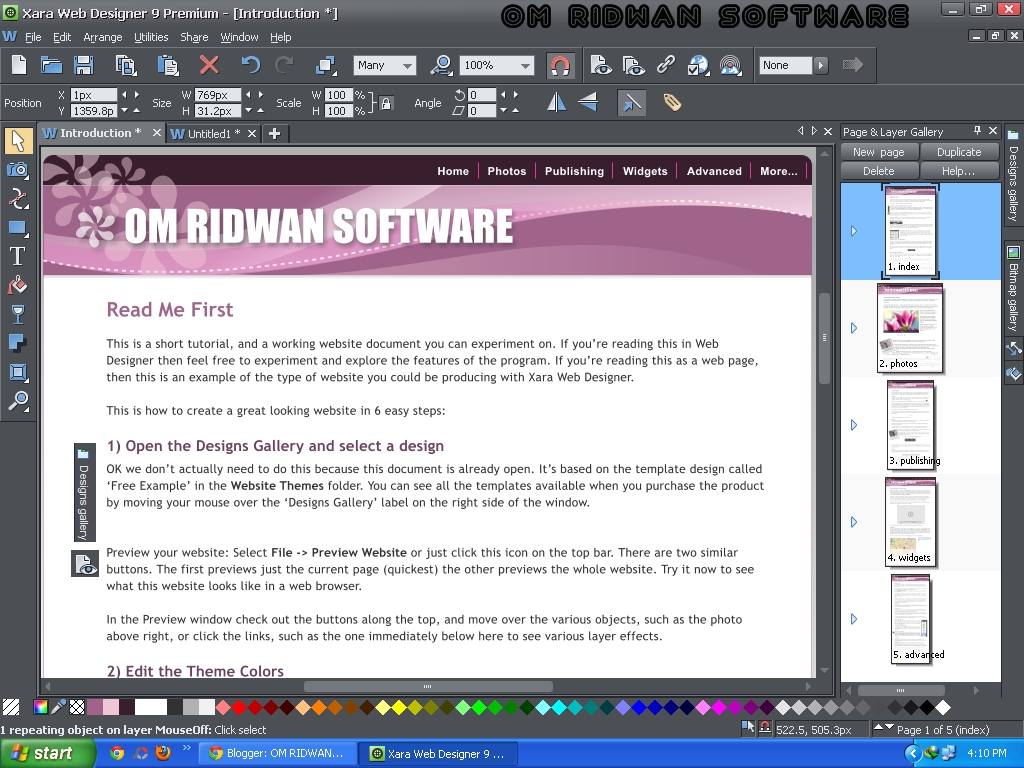
Task: Toggle the scale line widths button
Action: coord(631,103)
